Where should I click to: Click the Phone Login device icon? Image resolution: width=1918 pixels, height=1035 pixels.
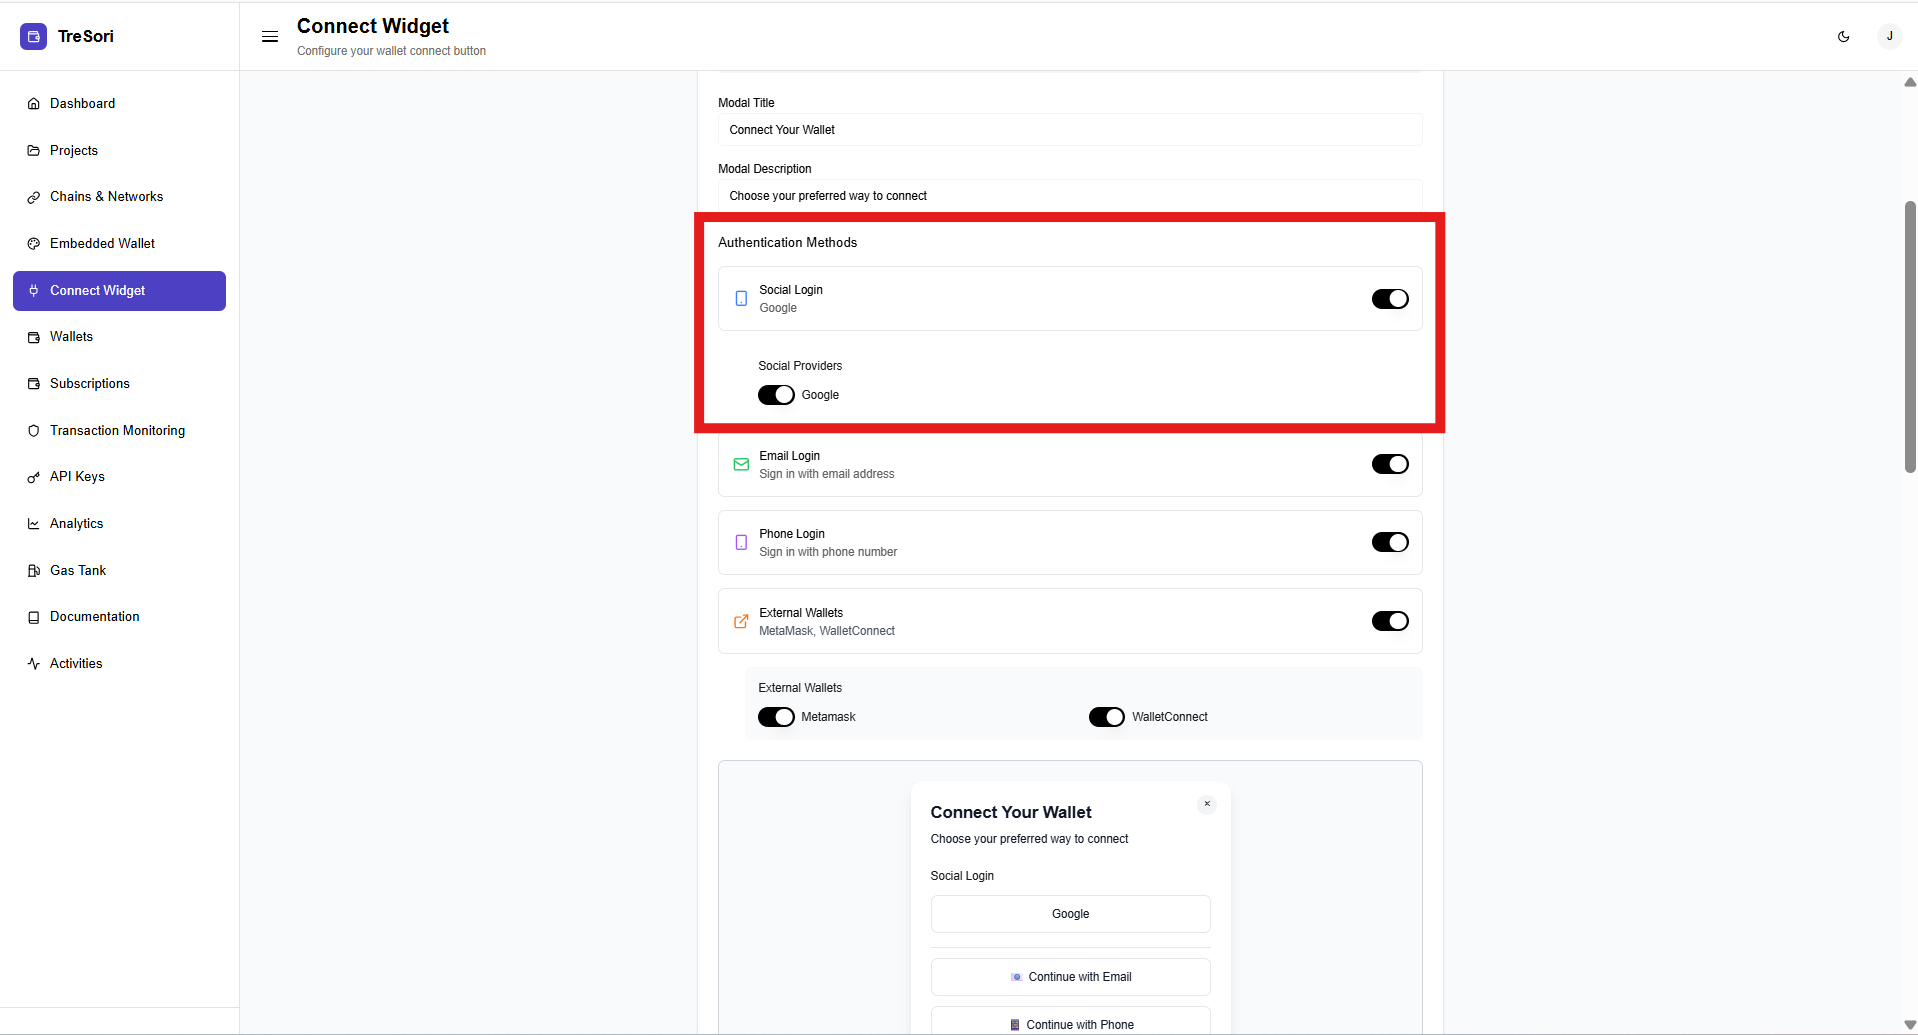[741, 543]
